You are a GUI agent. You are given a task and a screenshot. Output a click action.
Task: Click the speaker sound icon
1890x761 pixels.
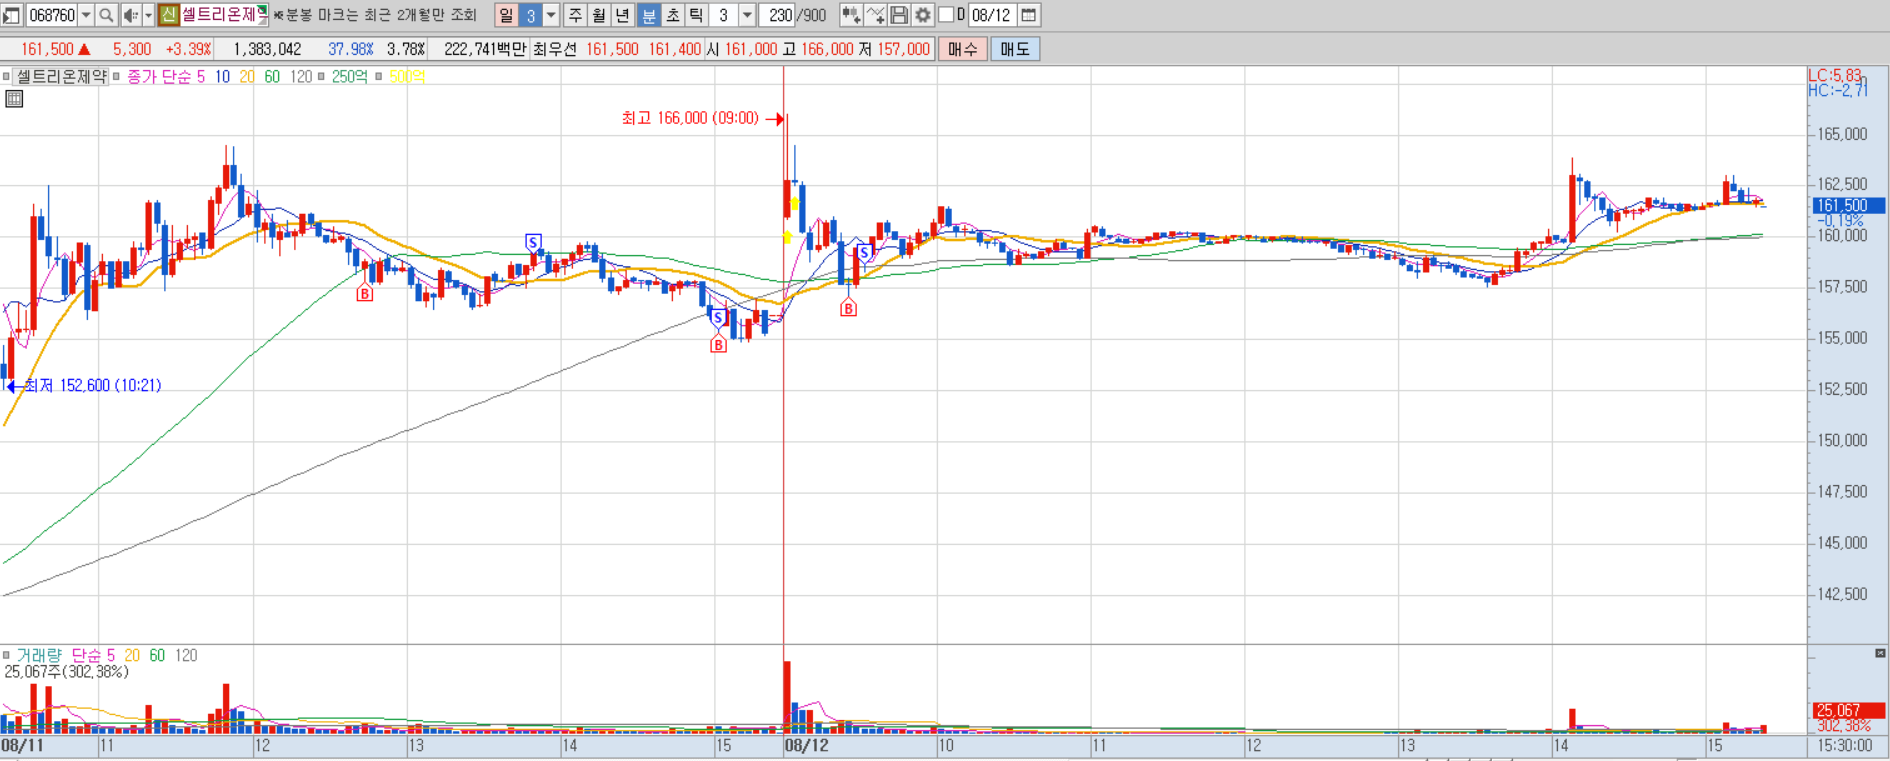(130, 15)
